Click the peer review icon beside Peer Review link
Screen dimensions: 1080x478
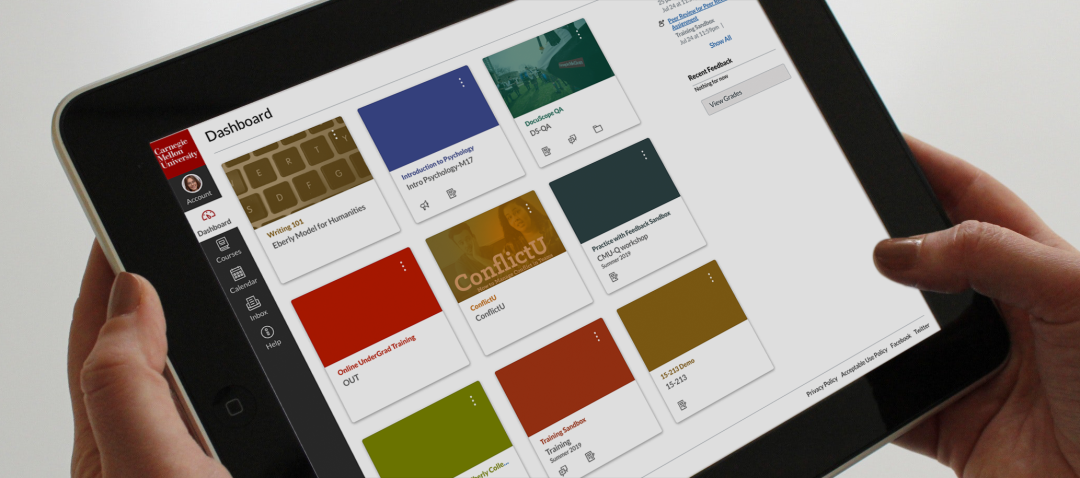[x=661, y=23]
